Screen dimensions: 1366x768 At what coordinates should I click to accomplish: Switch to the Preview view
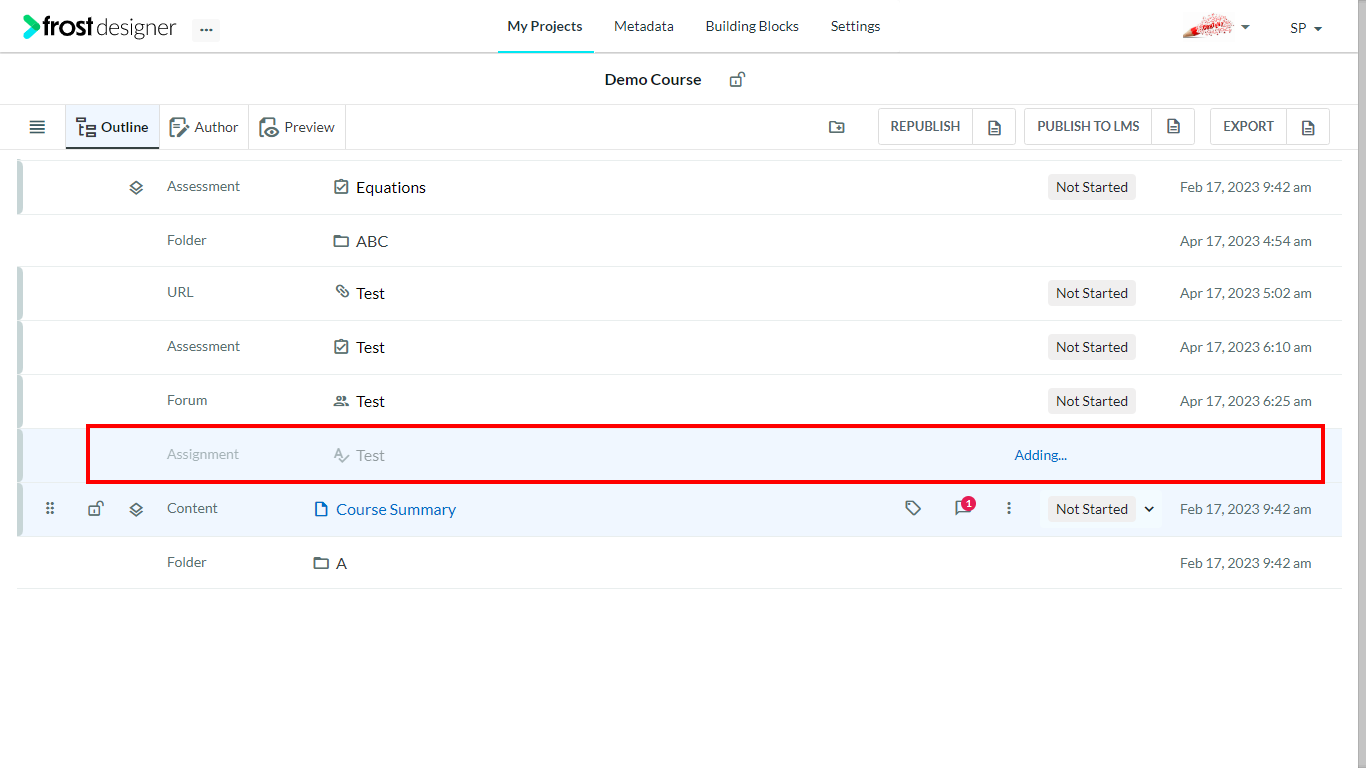[297, 127]
